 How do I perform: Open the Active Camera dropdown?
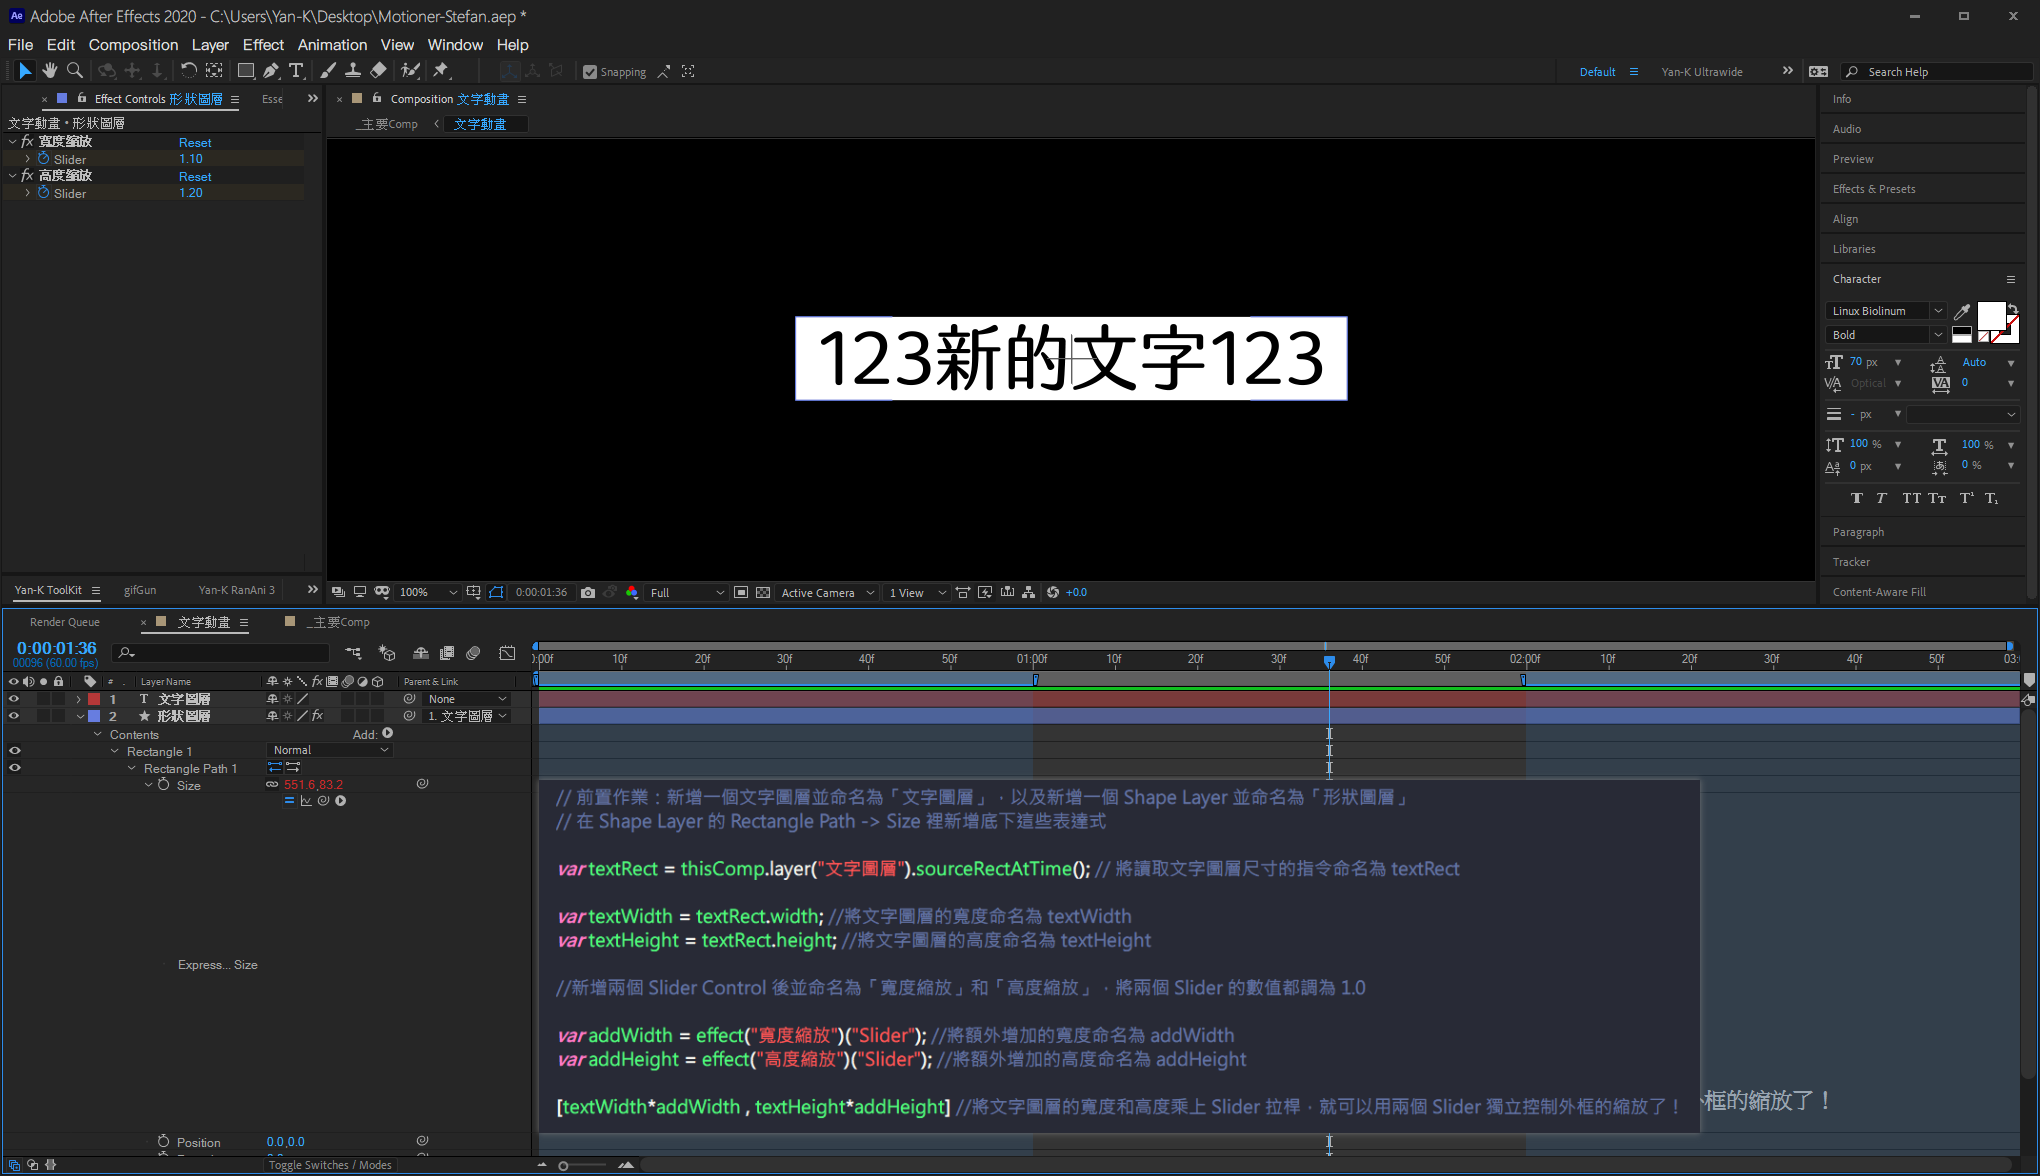[x=827, y=592]
